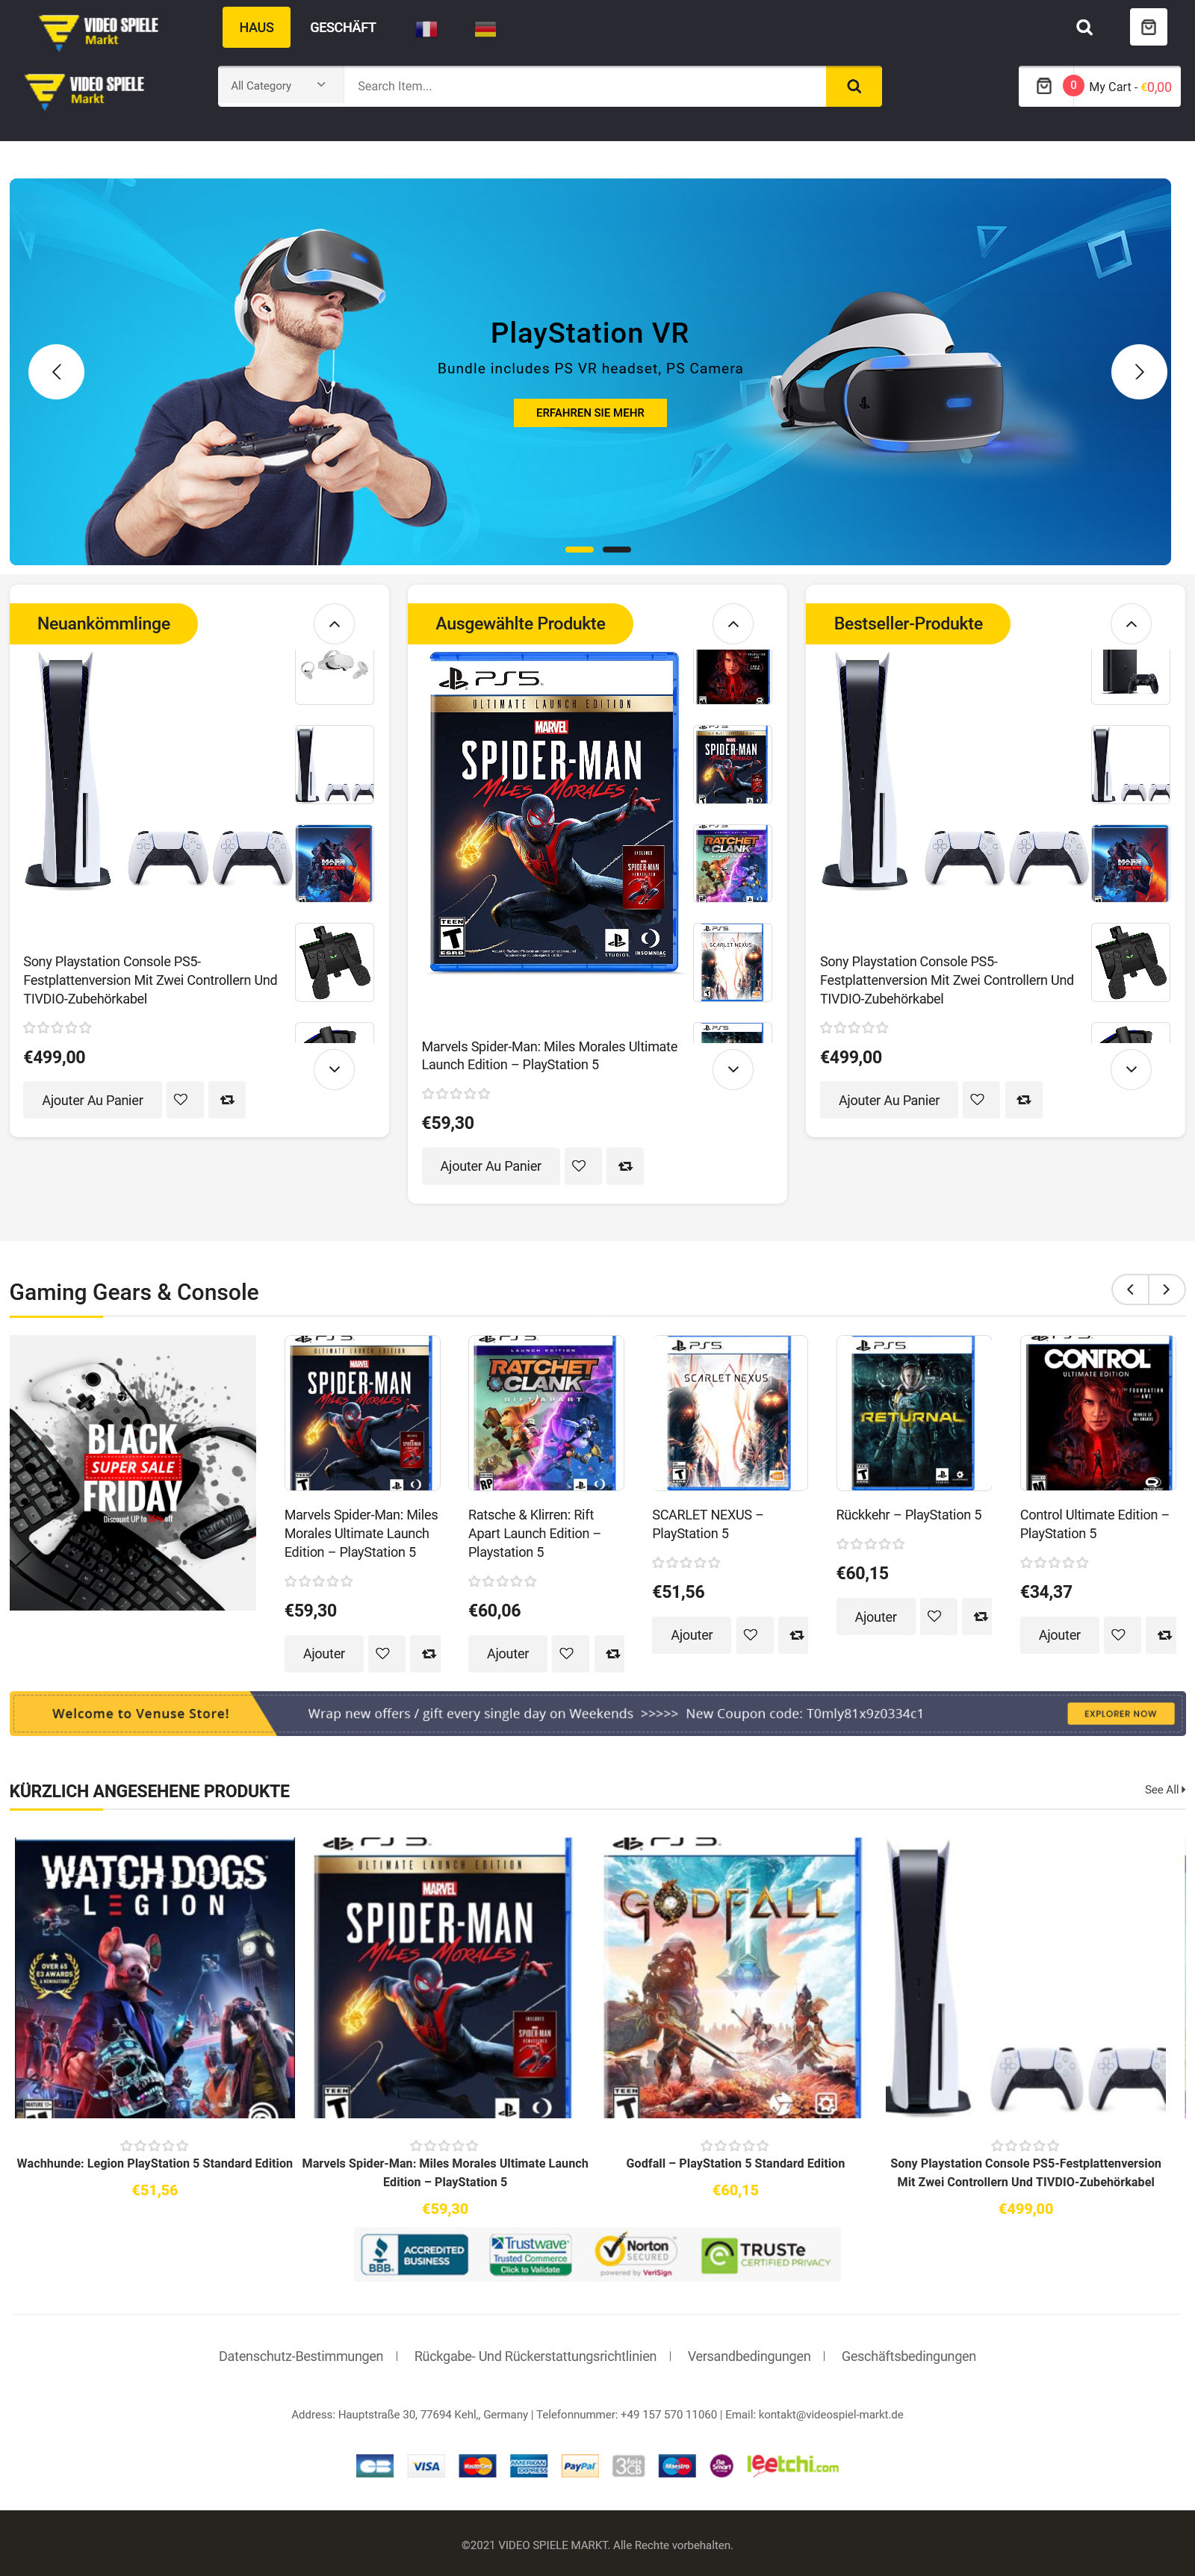Image resolution: width=1195 pixels, height=2576 pixels.
Task: Click the yellow search magnifier button
Action: click(853, 86)
